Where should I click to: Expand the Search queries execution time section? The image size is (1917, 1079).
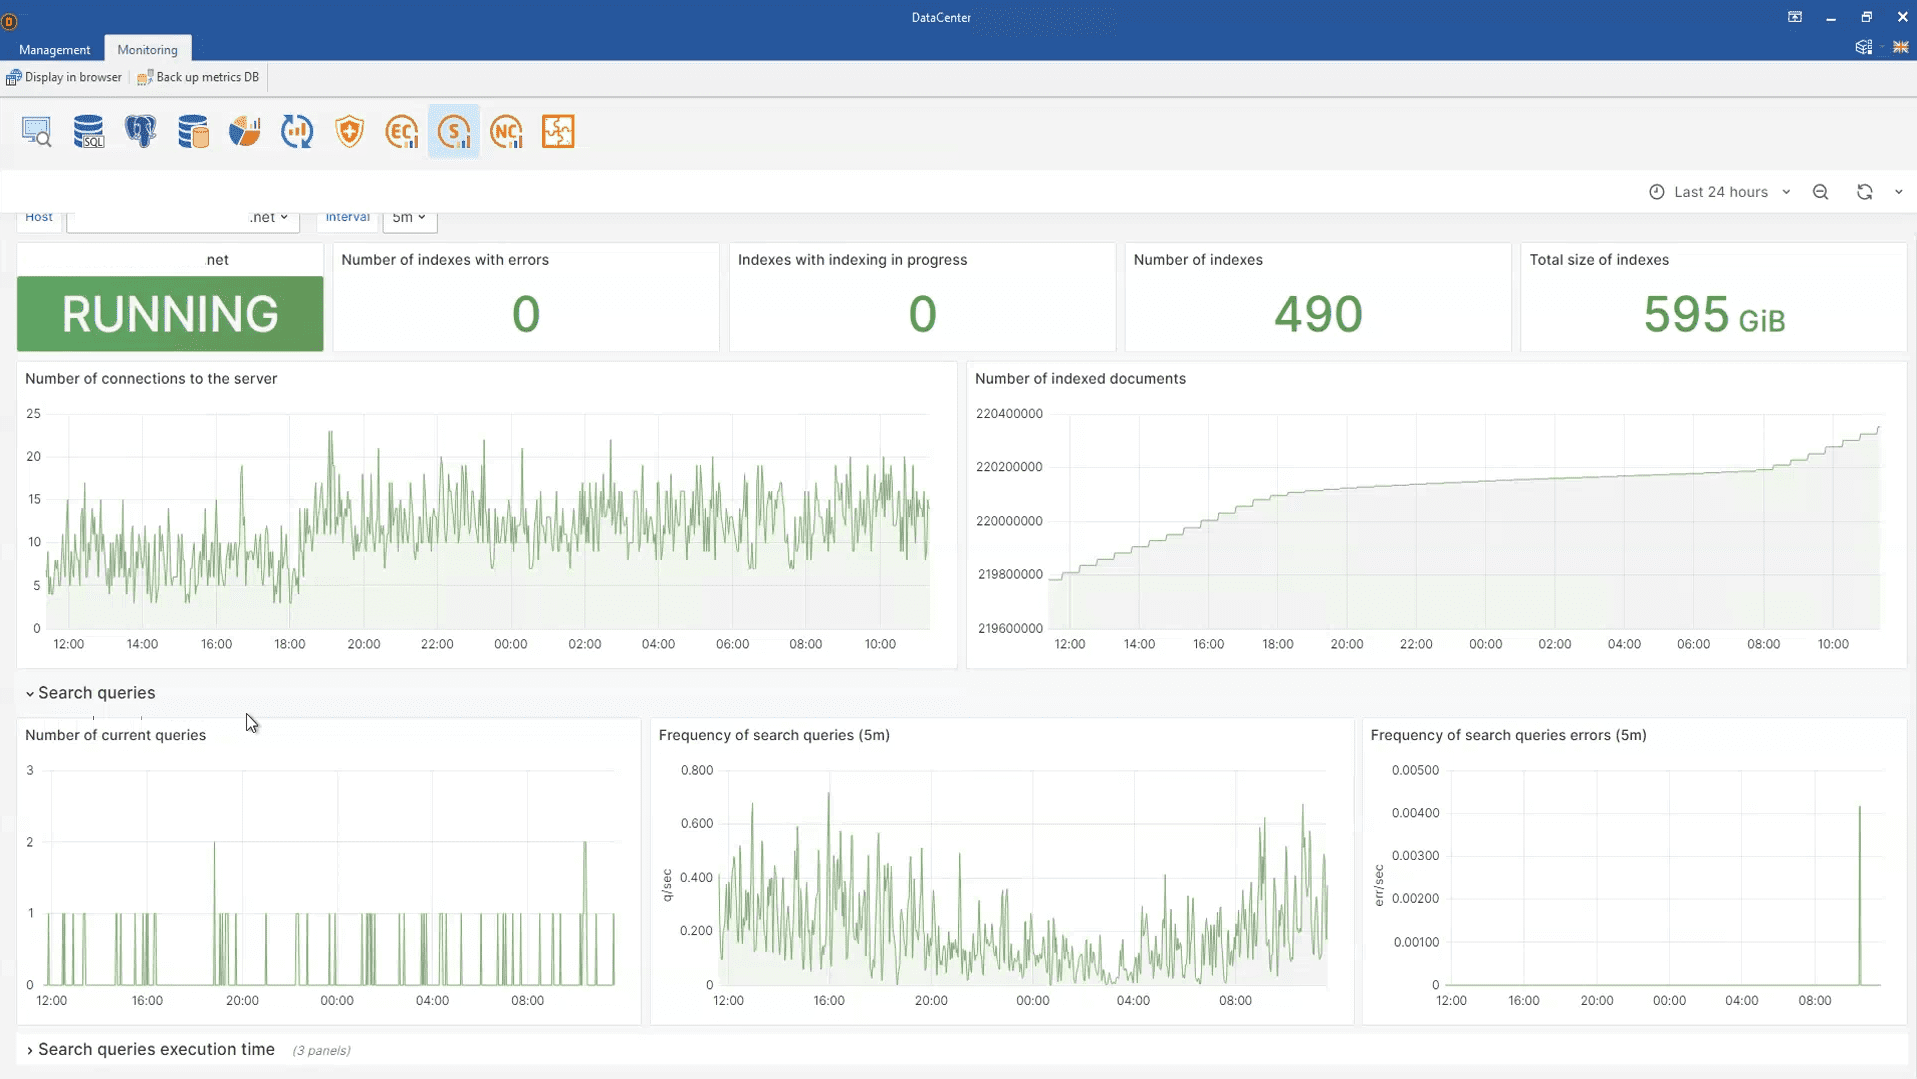click(x=150, y=1049)
